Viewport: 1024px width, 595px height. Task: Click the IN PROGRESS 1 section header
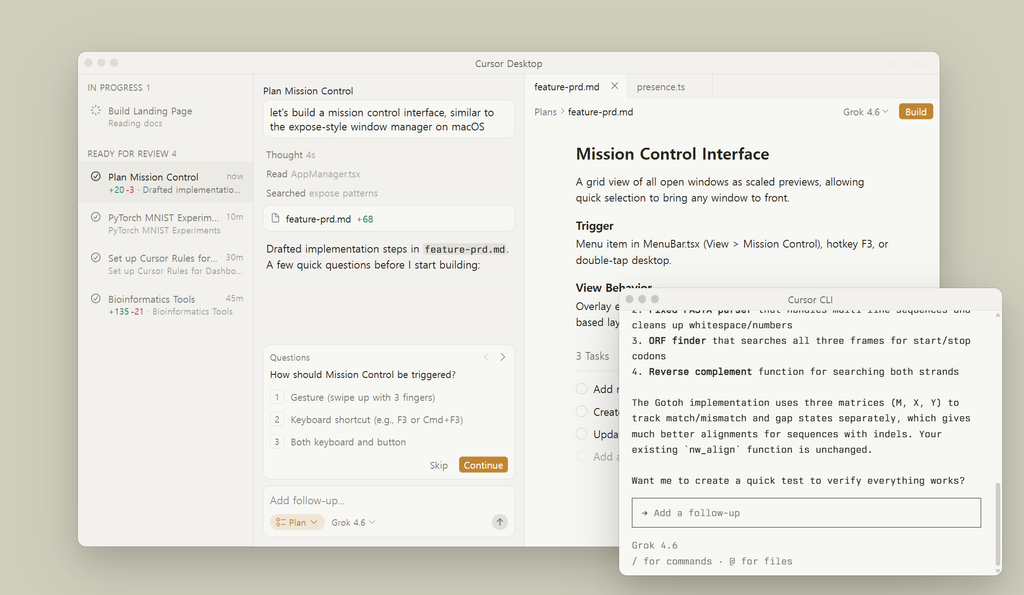click(119, 87)
